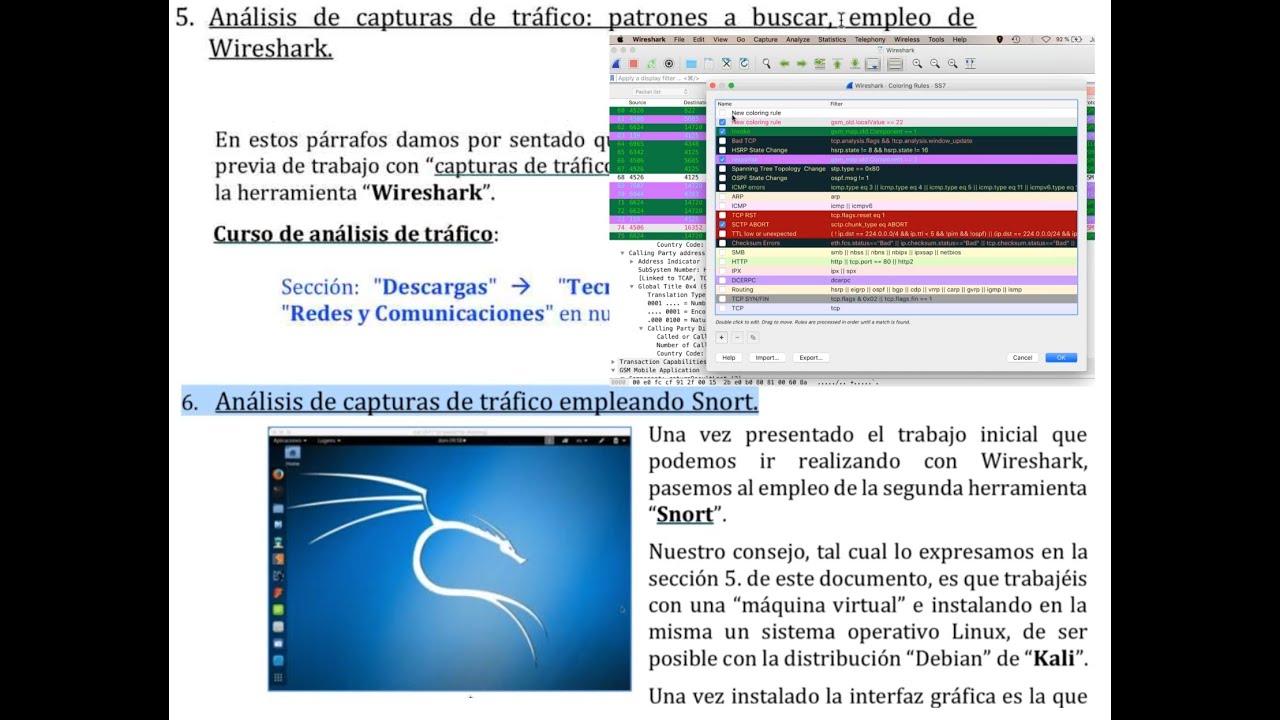1280x720 pixels.
Task: Click the open capture file folder icon
Action: click(x=691, y=64)
